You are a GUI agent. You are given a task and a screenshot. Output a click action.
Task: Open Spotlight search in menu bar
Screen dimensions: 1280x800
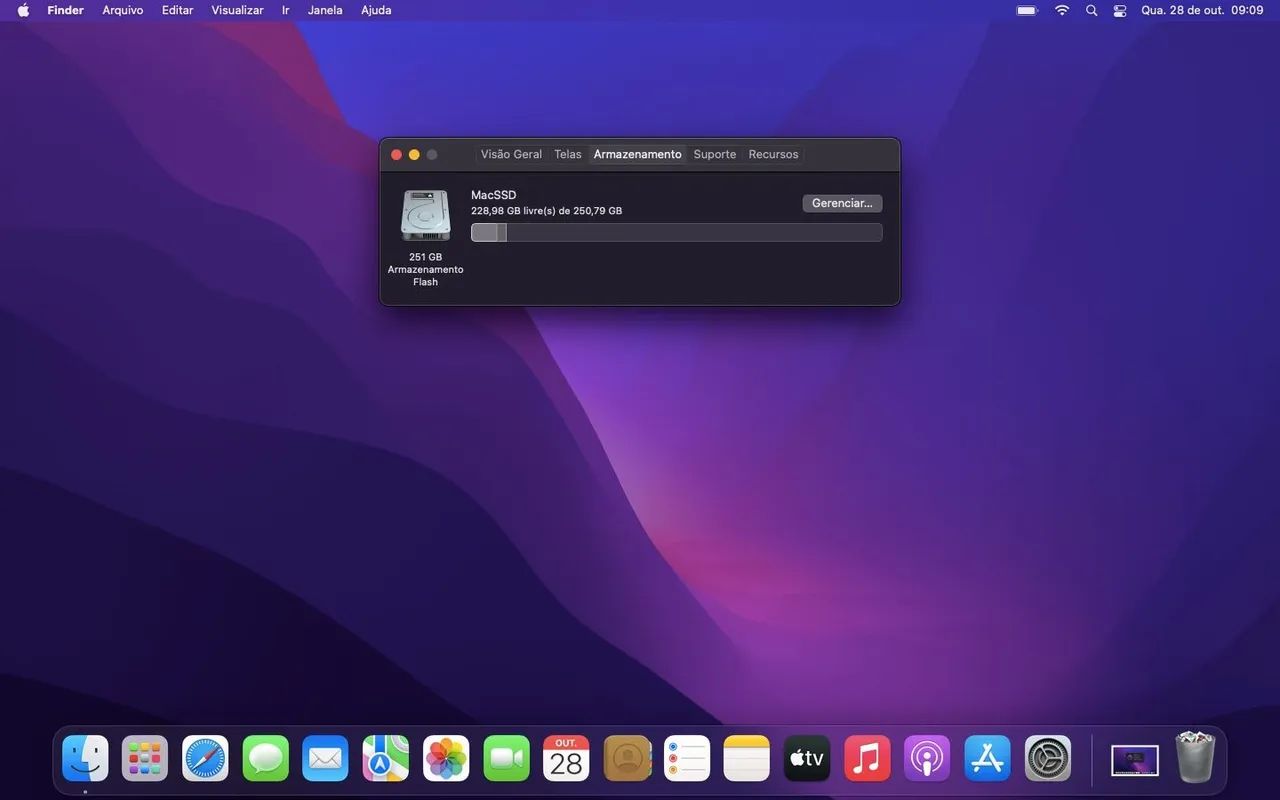[x=1091, y=10]
